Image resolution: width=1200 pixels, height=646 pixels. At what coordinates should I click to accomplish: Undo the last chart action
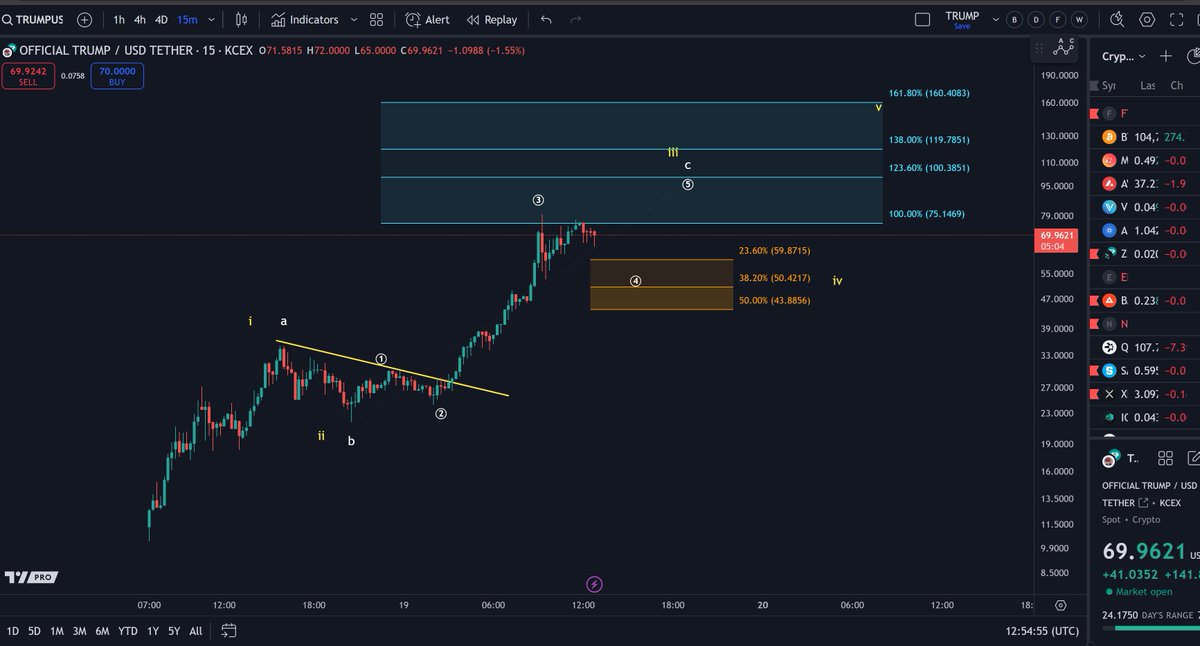(545, 19)
